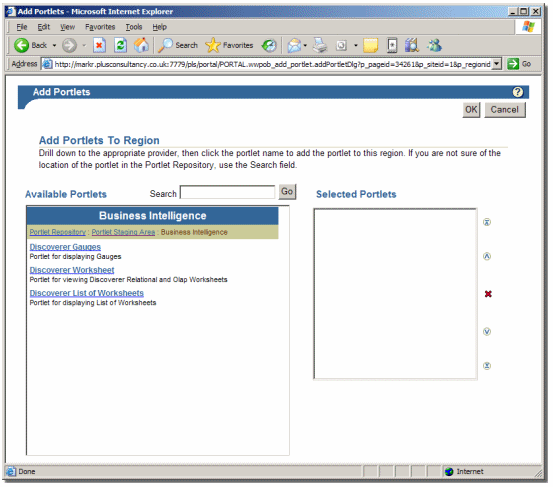Open Favorites star in toolbar

pyautogui.click(x=213, y=45)
